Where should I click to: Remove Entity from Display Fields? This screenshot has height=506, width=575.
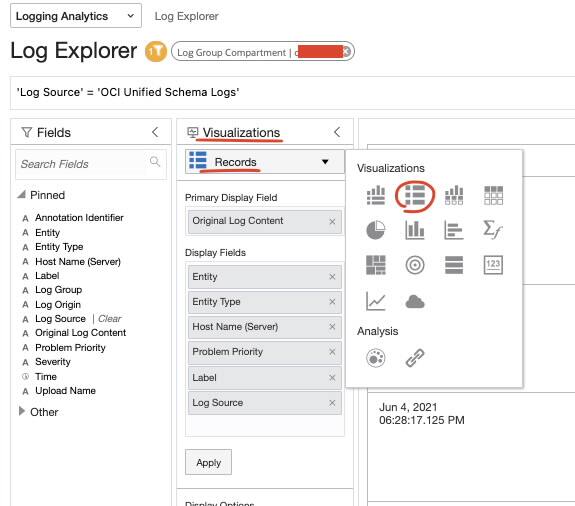[x=332, y=277]
